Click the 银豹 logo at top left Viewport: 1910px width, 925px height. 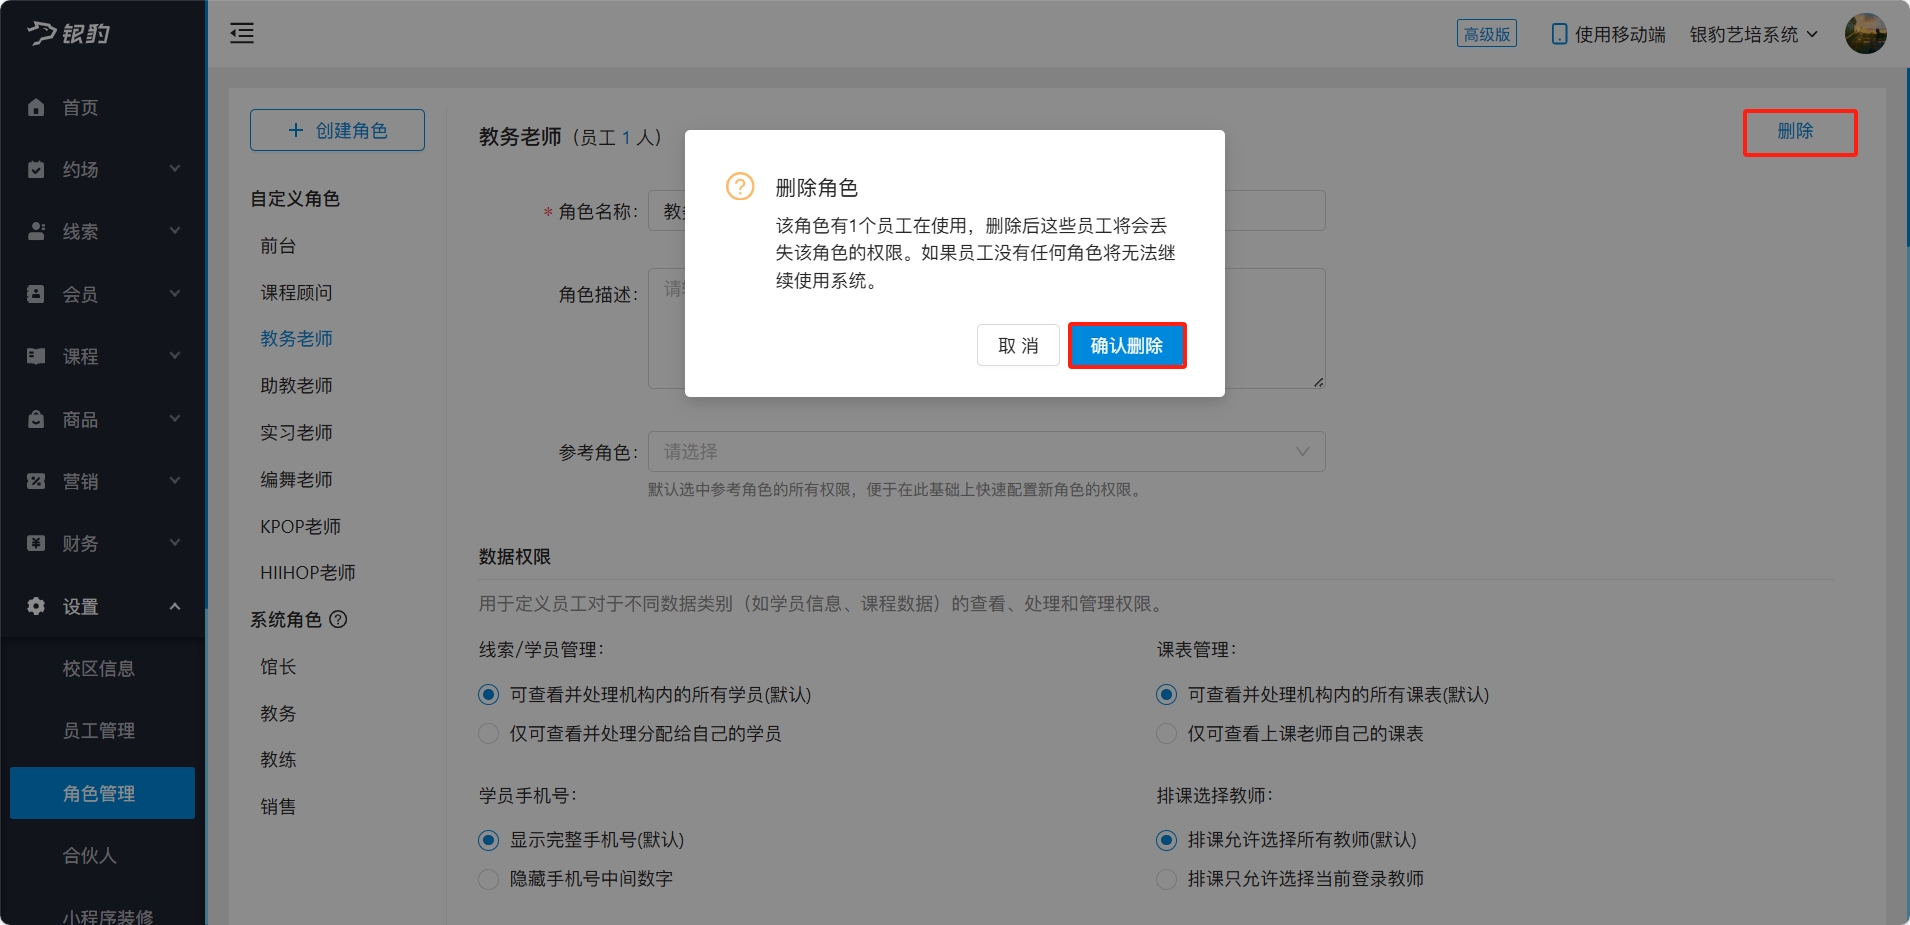click(69, 33)
